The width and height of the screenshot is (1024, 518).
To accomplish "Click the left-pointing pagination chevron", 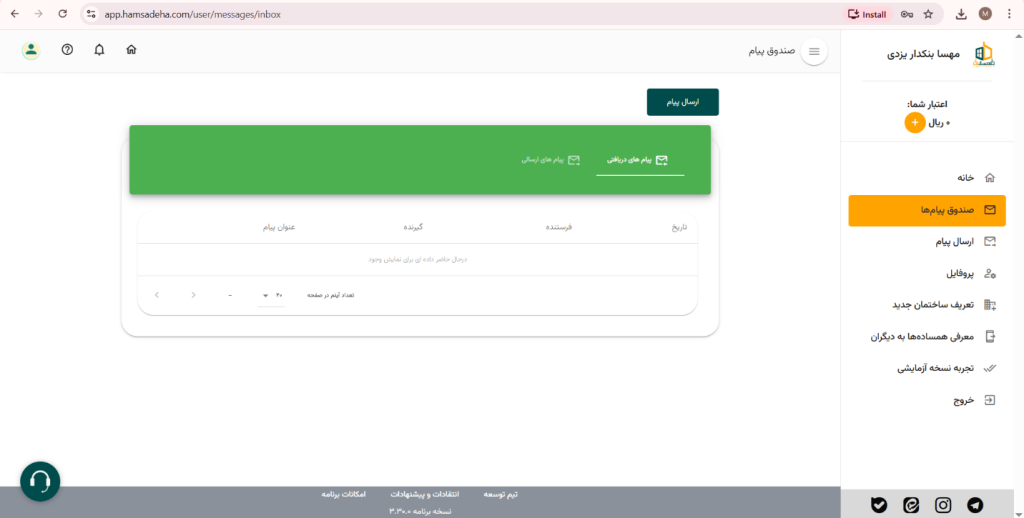I will (x=157, y=295).
